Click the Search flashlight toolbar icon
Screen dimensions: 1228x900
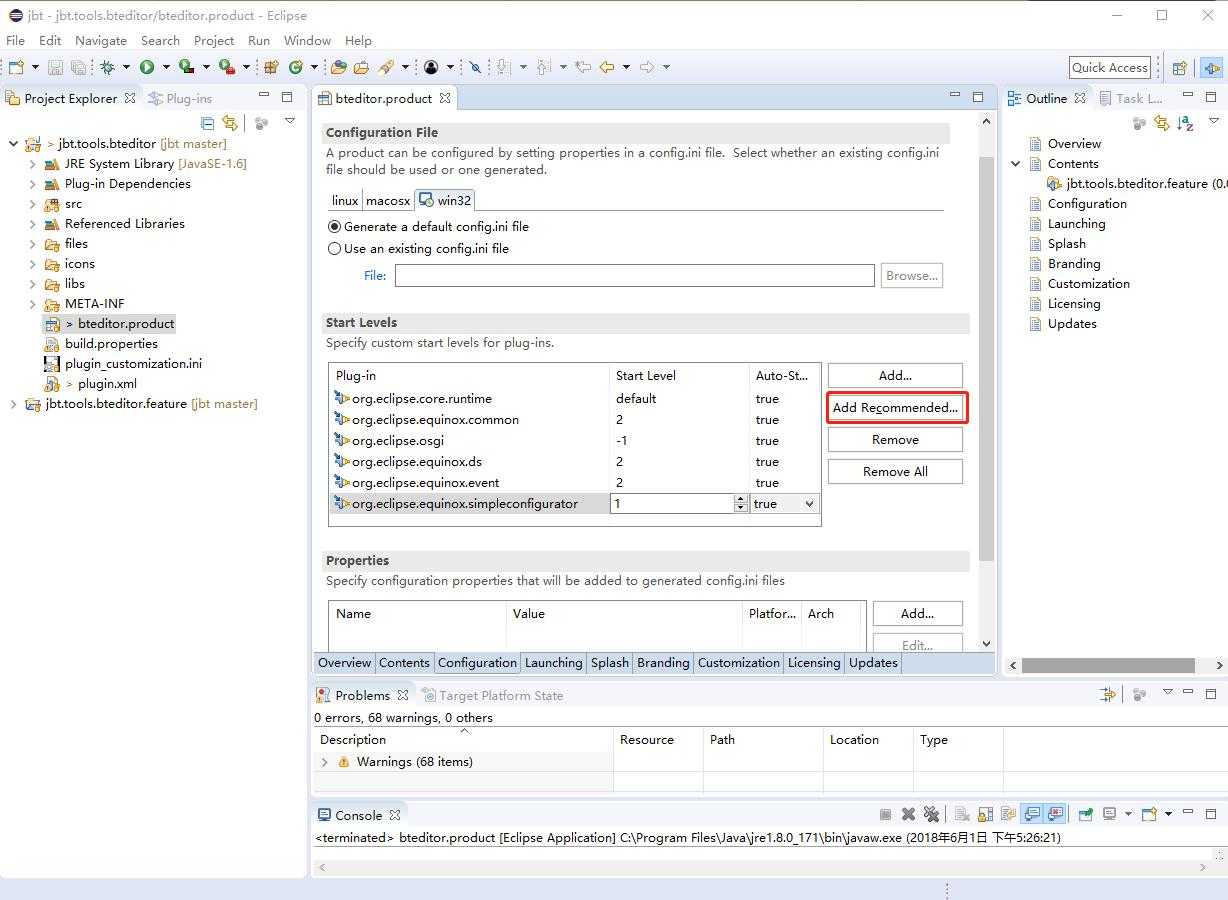(385, 67)
